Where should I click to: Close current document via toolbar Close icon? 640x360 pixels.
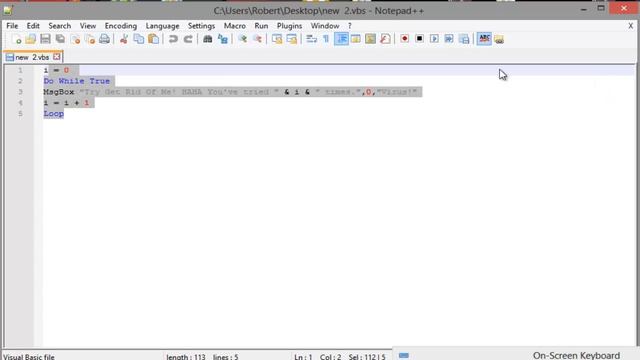pos(75,39)
